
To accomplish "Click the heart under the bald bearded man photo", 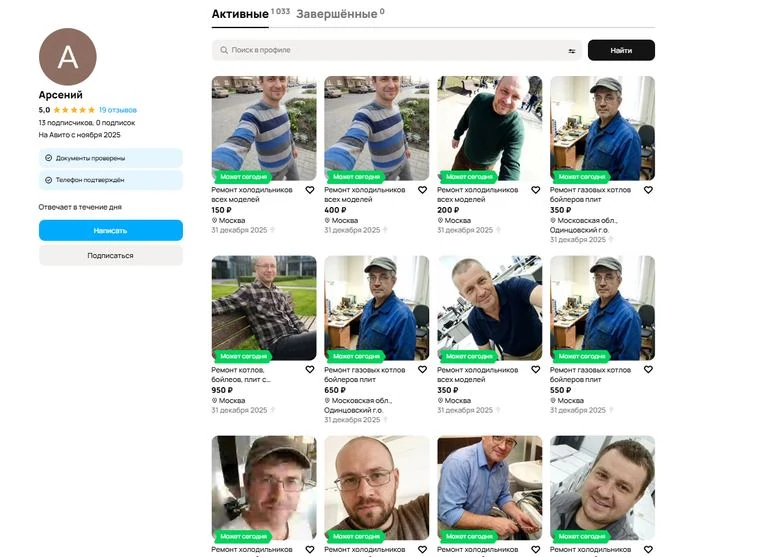I will tap(423, 549).
